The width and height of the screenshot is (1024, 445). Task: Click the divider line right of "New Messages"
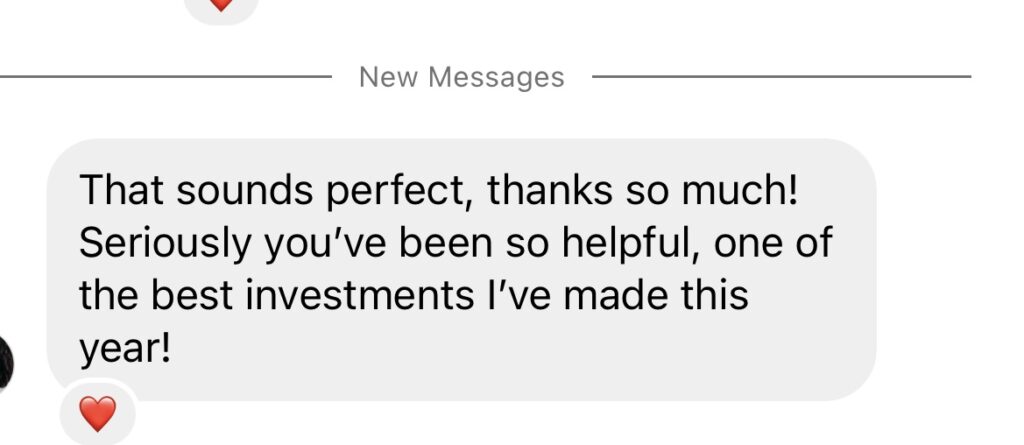780,76
